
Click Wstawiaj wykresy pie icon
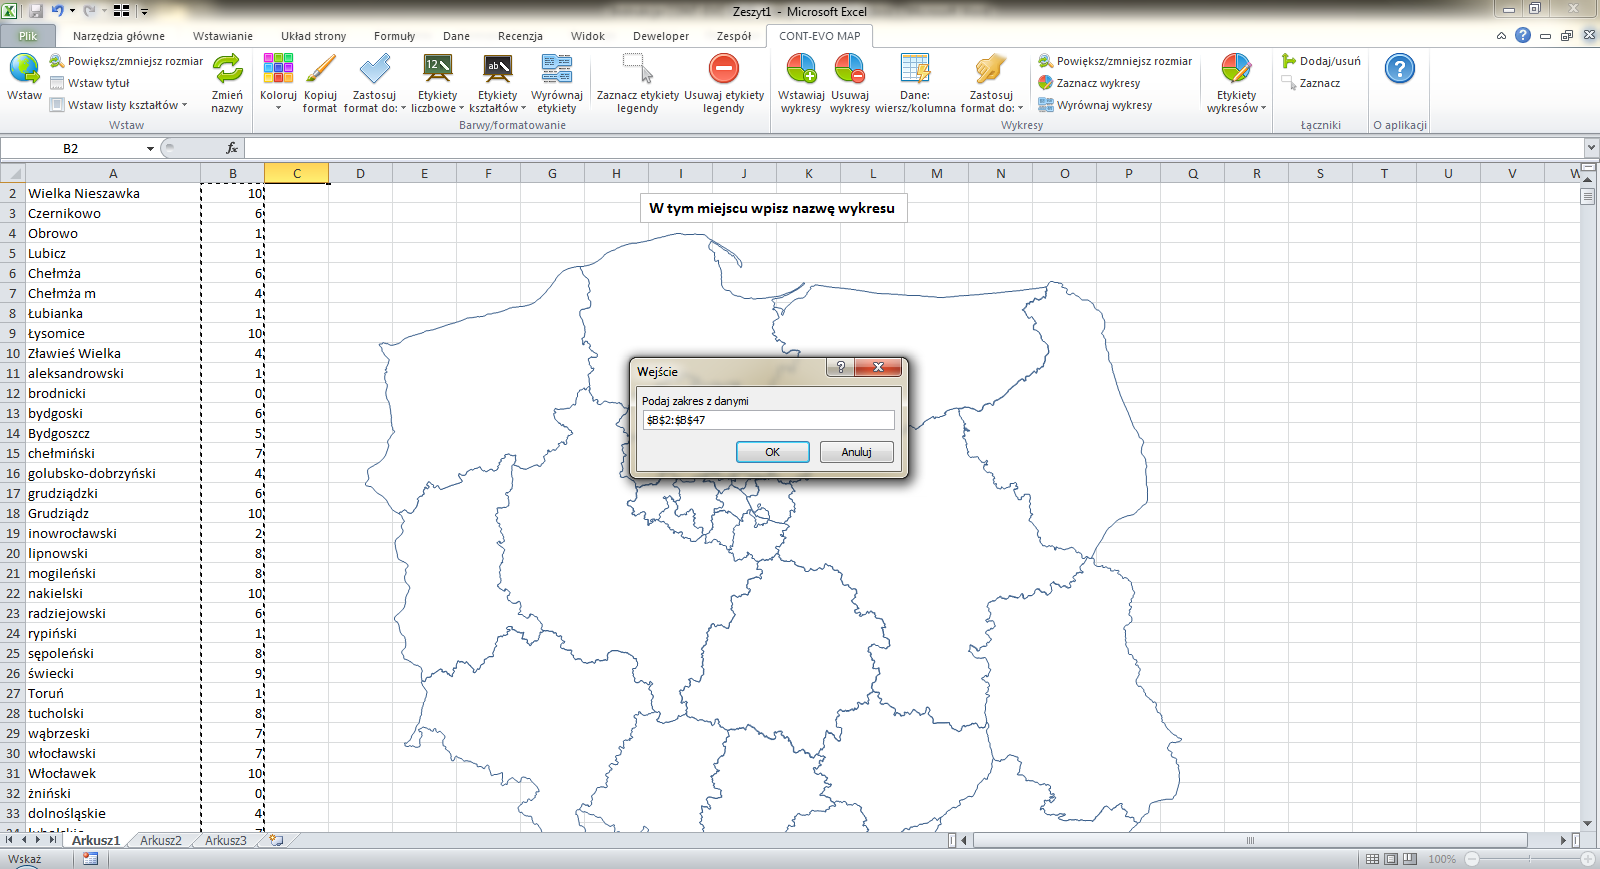point(801,70)
